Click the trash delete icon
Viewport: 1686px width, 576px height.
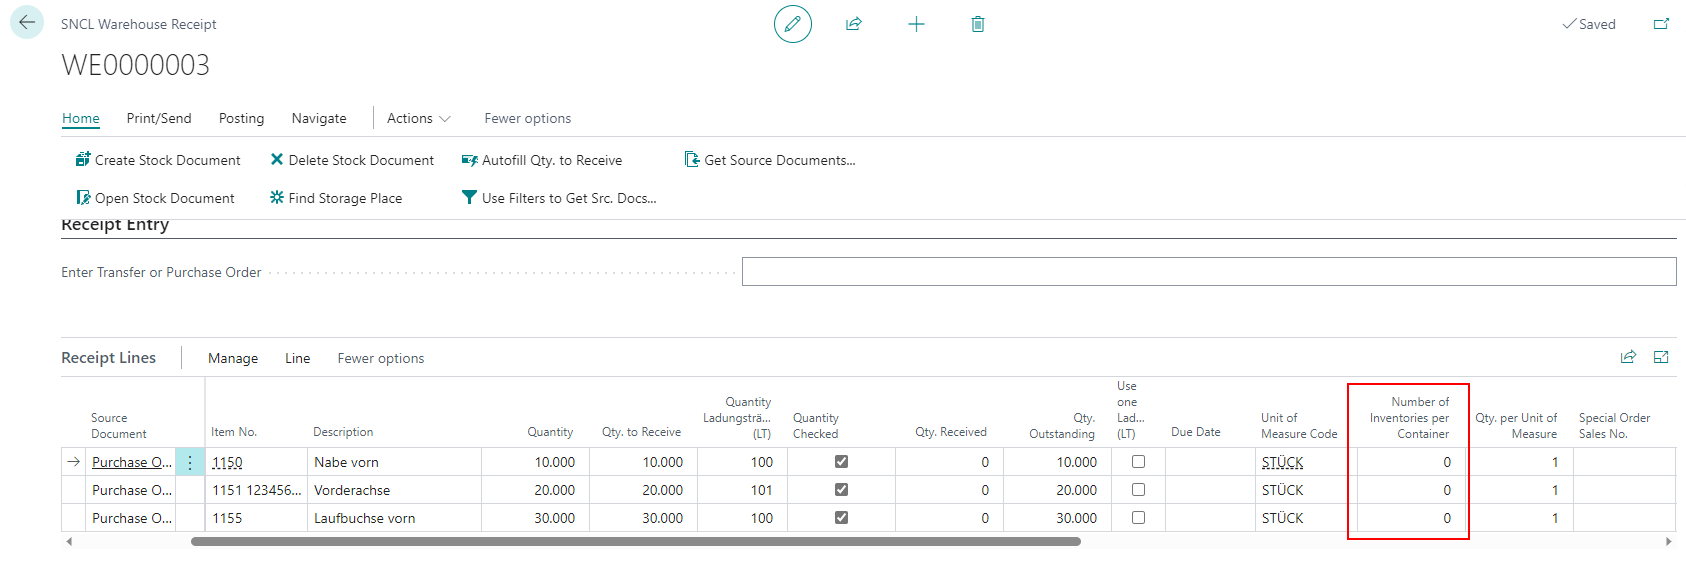click(x=978, y=24)
